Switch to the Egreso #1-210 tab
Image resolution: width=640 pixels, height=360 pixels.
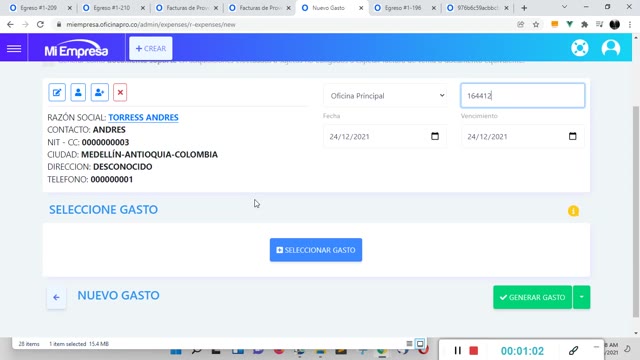coord(112,8)
